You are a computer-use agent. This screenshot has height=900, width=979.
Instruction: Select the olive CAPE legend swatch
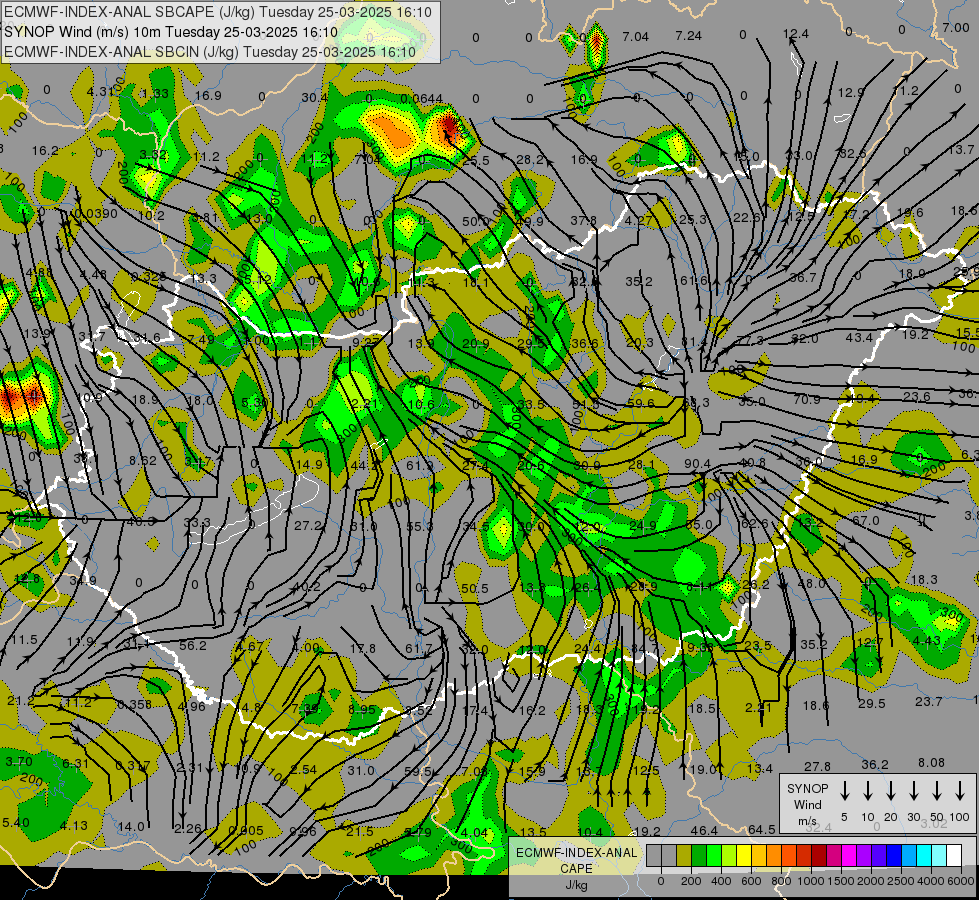684,855
